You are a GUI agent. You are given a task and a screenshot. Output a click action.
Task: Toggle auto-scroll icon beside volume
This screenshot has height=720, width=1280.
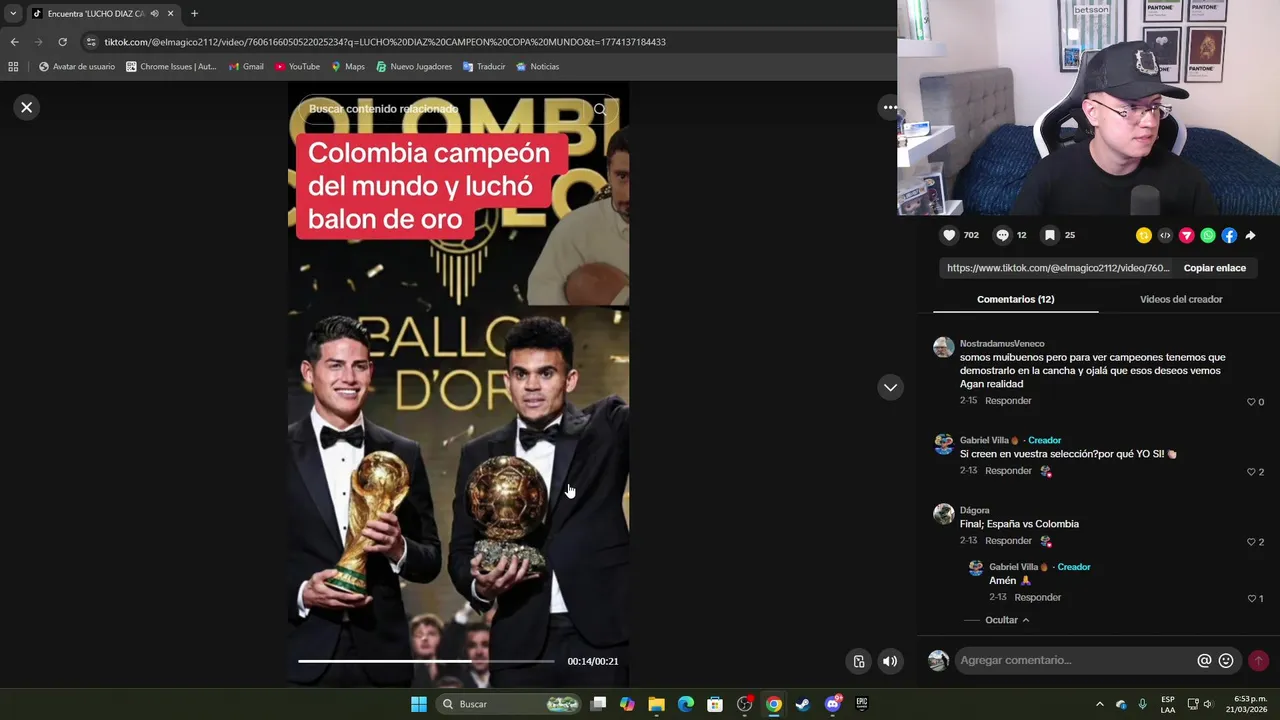coord(859,661)
